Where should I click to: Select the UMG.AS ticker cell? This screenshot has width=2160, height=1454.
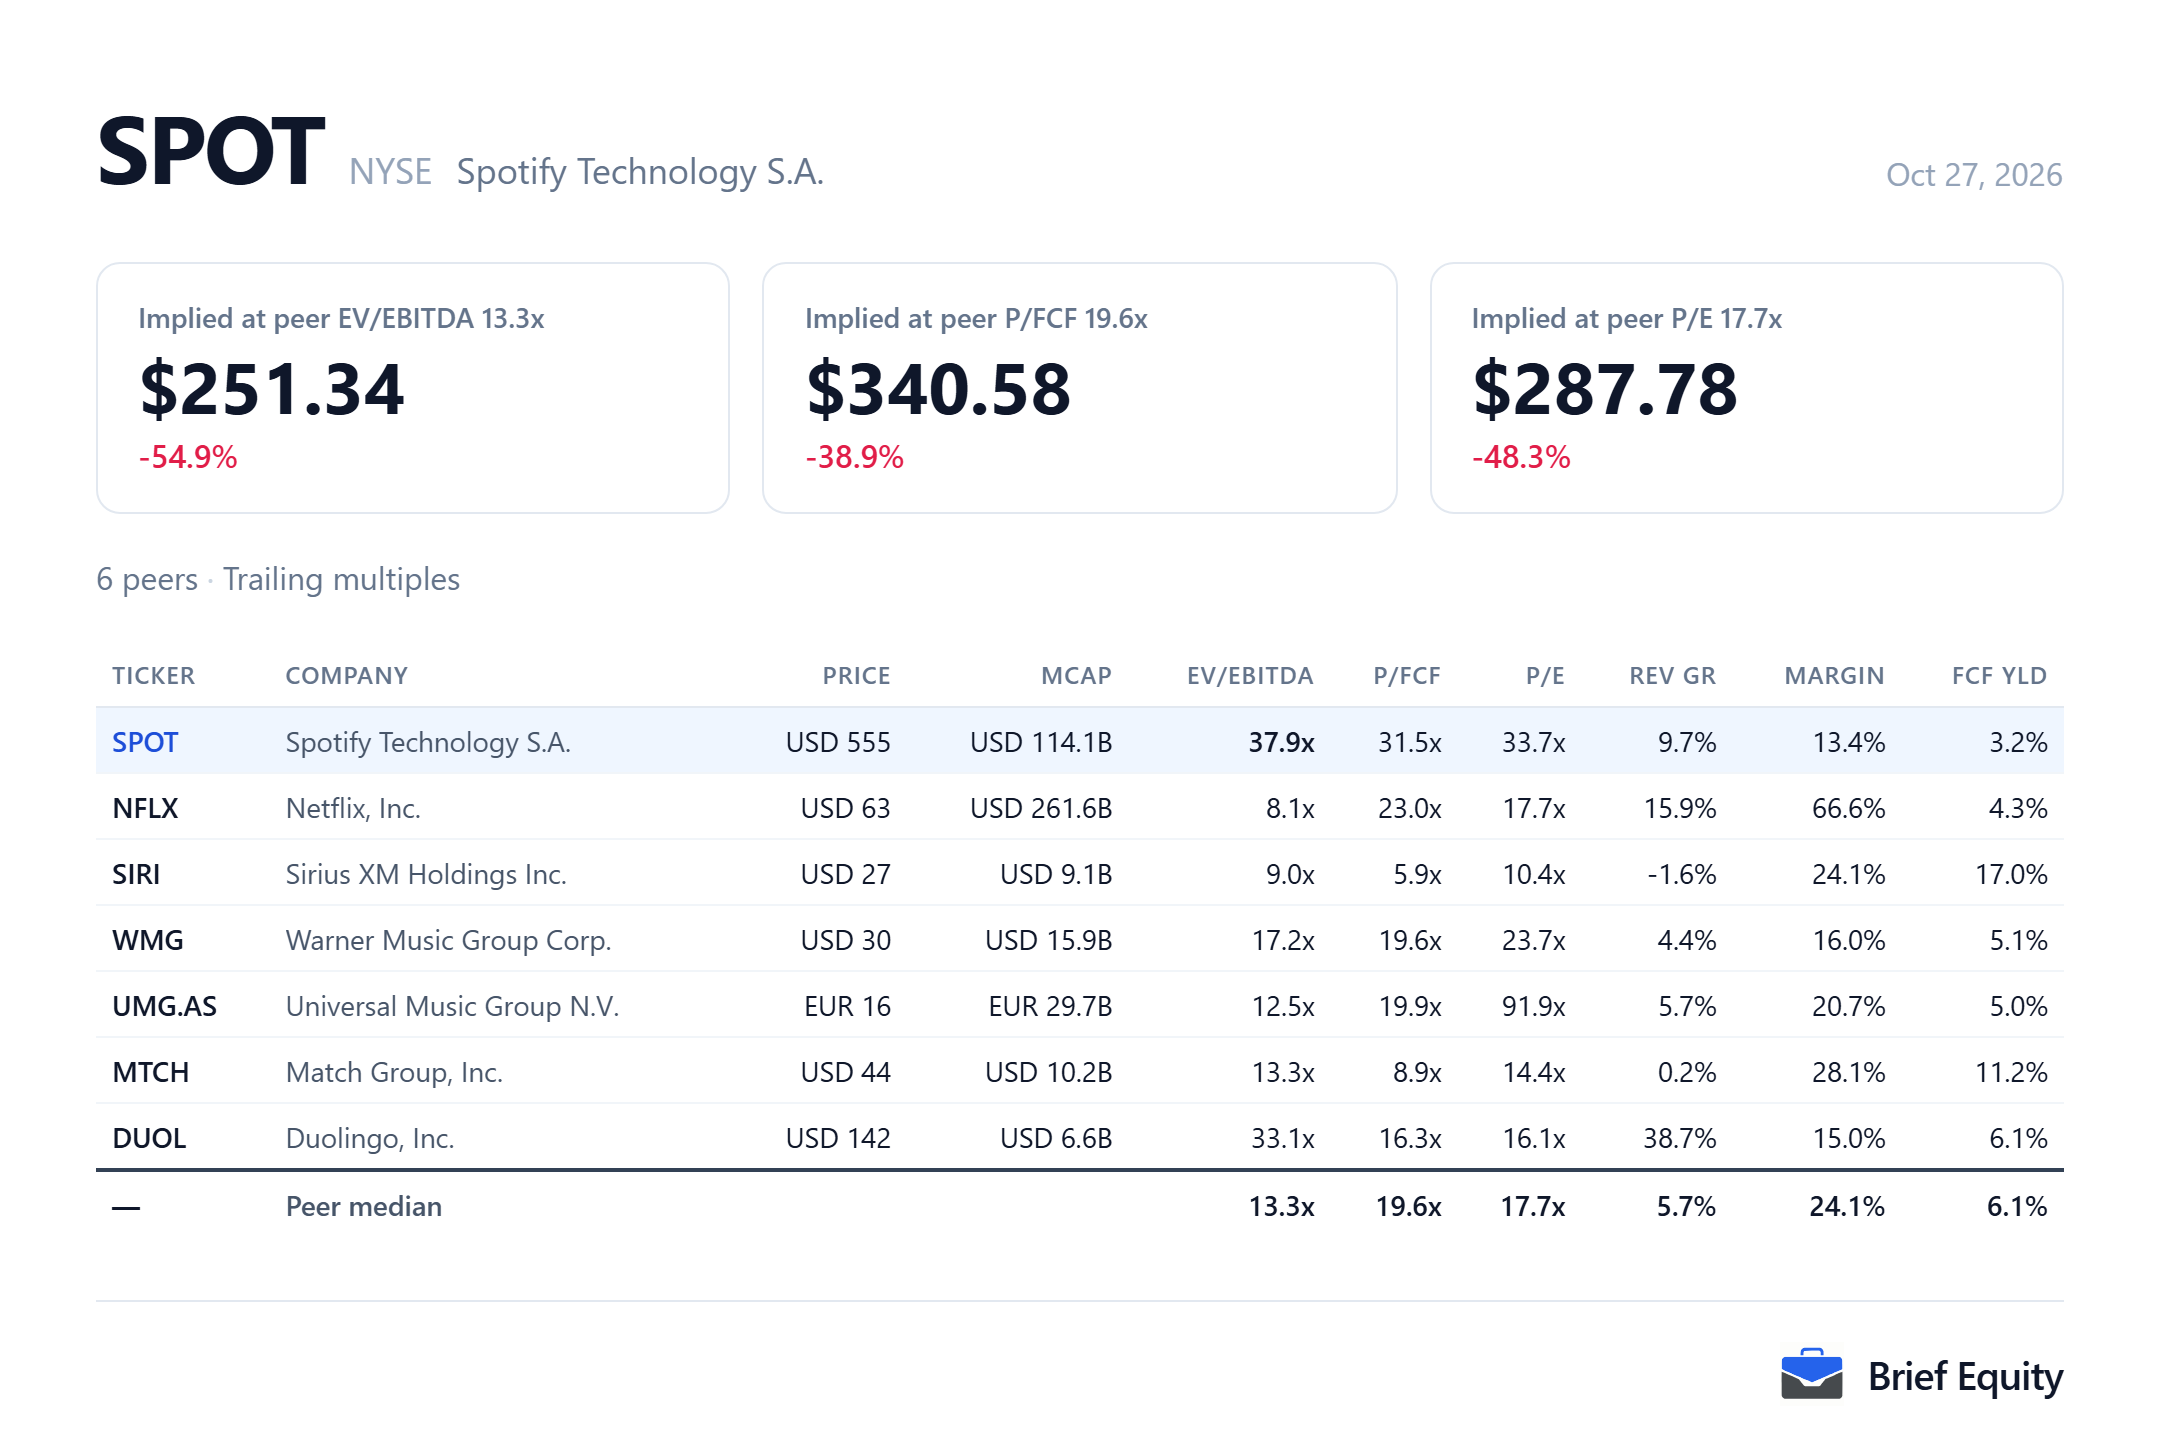[x=165, y=1006]
